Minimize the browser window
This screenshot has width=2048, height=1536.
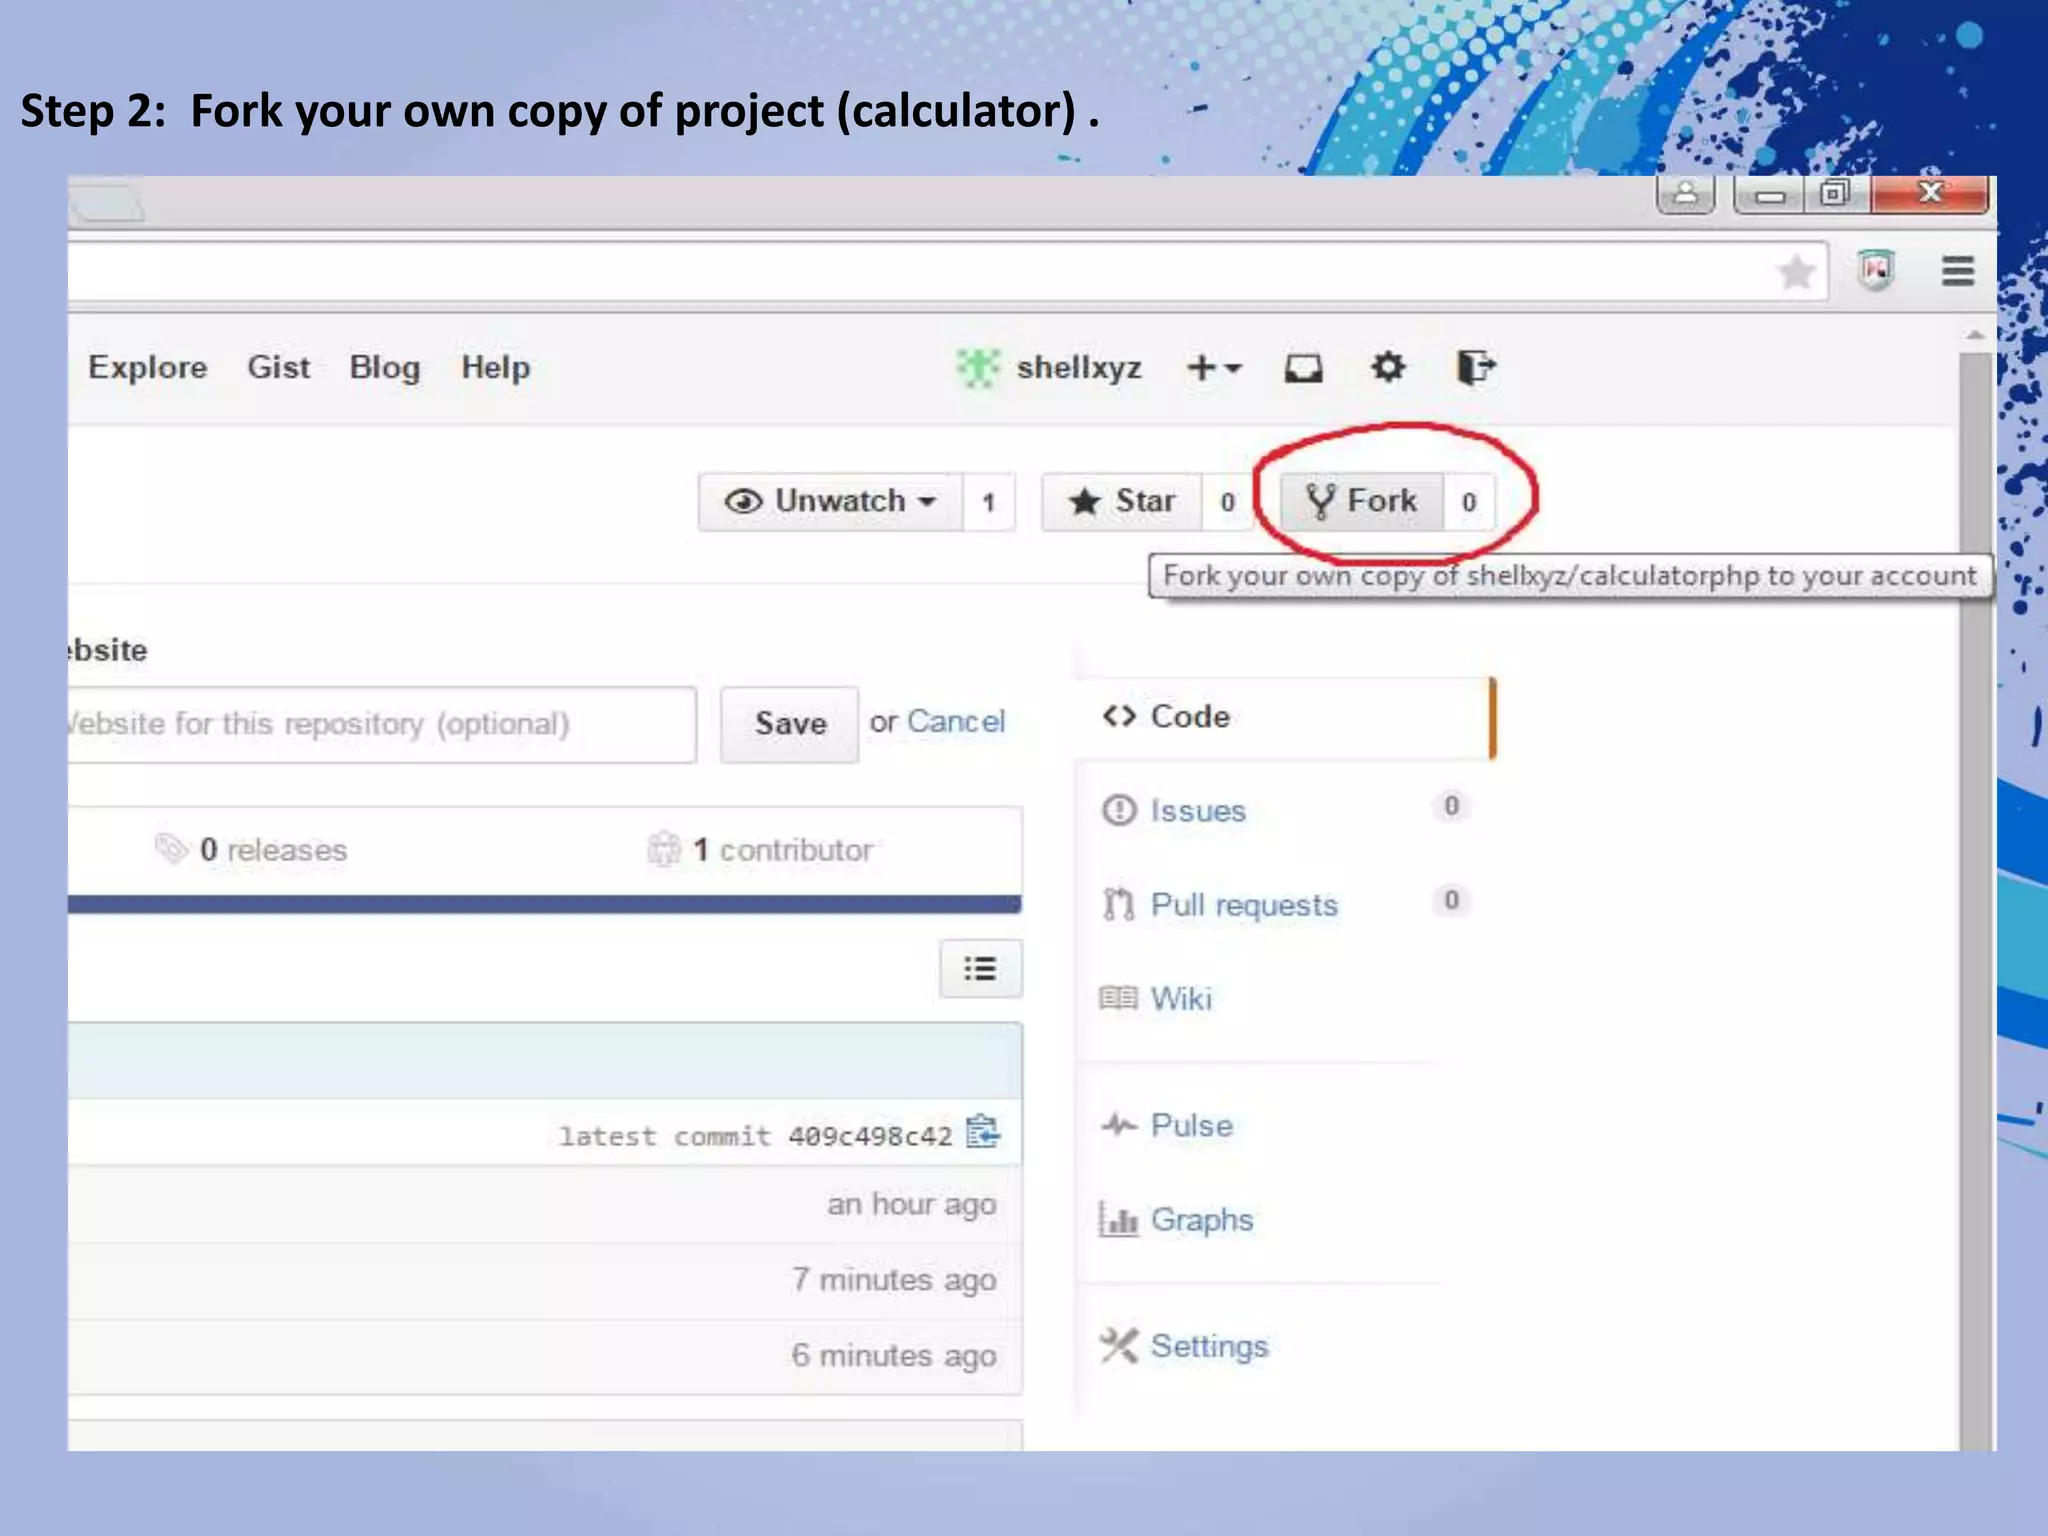pyautogui.click(x=1771, y=194)
